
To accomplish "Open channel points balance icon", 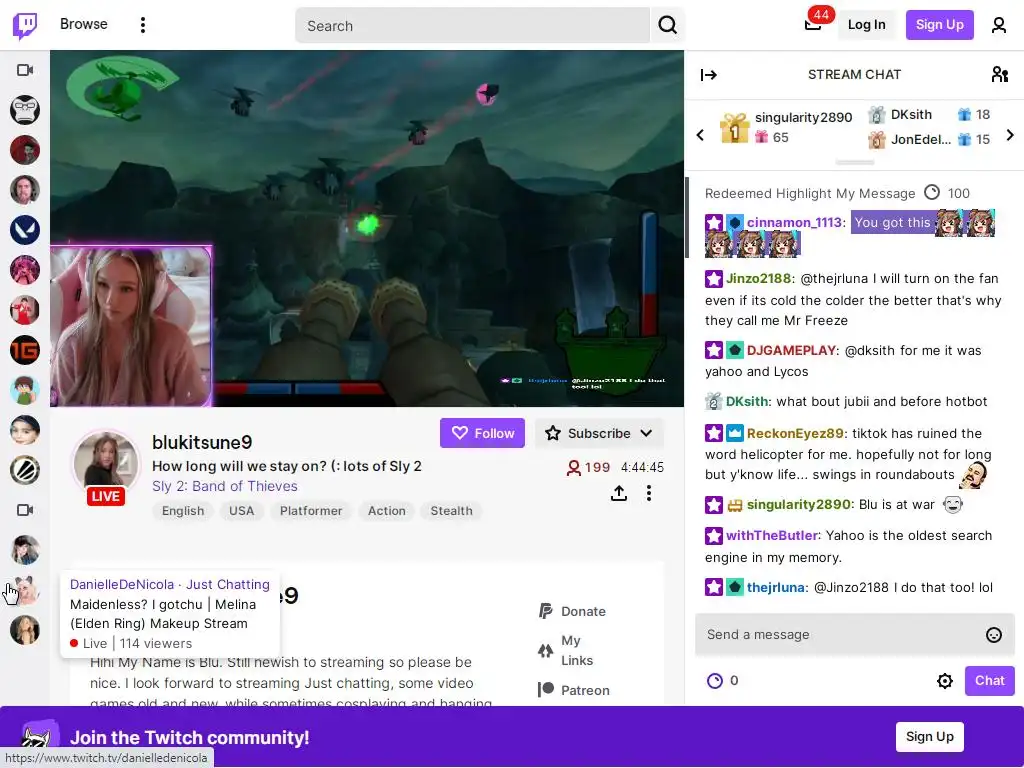I will tap(715, 681).
